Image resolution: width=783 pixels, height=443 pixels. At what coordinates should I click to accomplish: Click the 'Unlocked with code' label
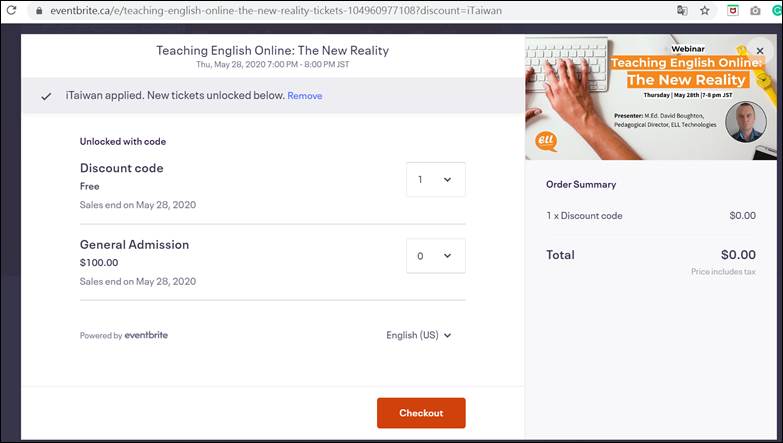(123, 141)
